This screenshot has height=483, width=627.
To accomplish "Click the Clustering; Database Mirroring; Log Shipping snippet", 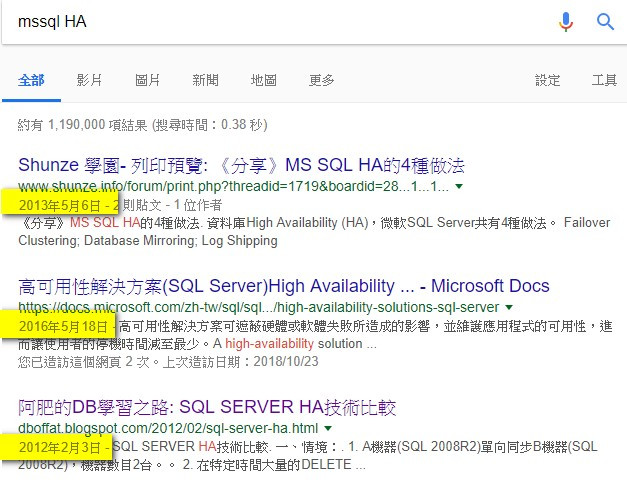I will coord(148,241).
